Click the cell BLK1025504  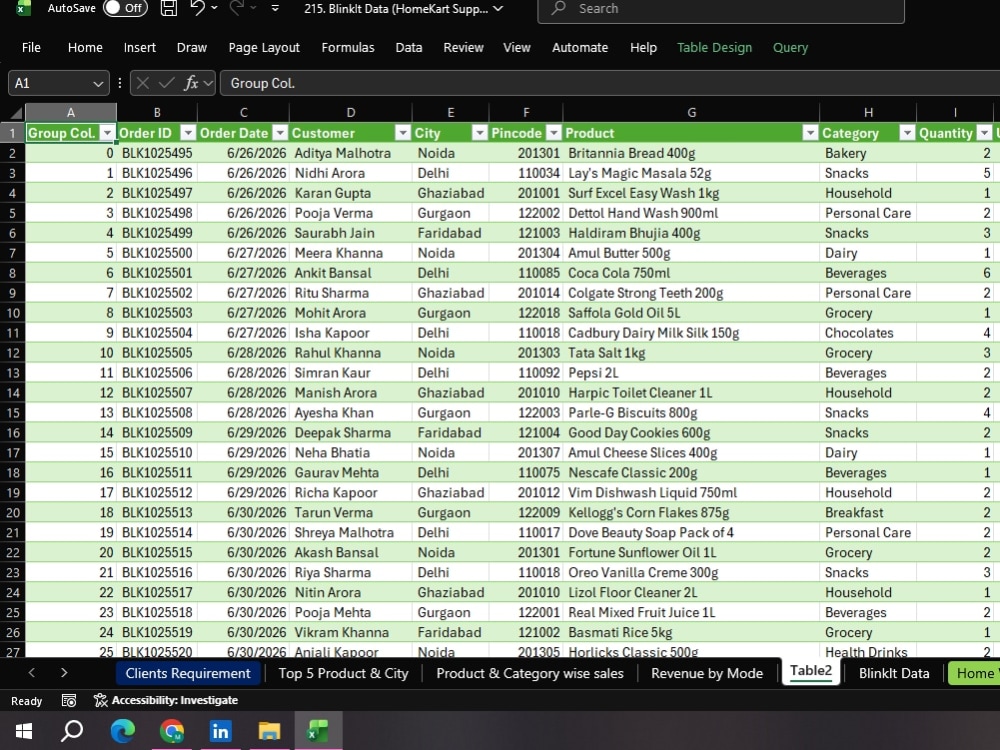point(157,333)
